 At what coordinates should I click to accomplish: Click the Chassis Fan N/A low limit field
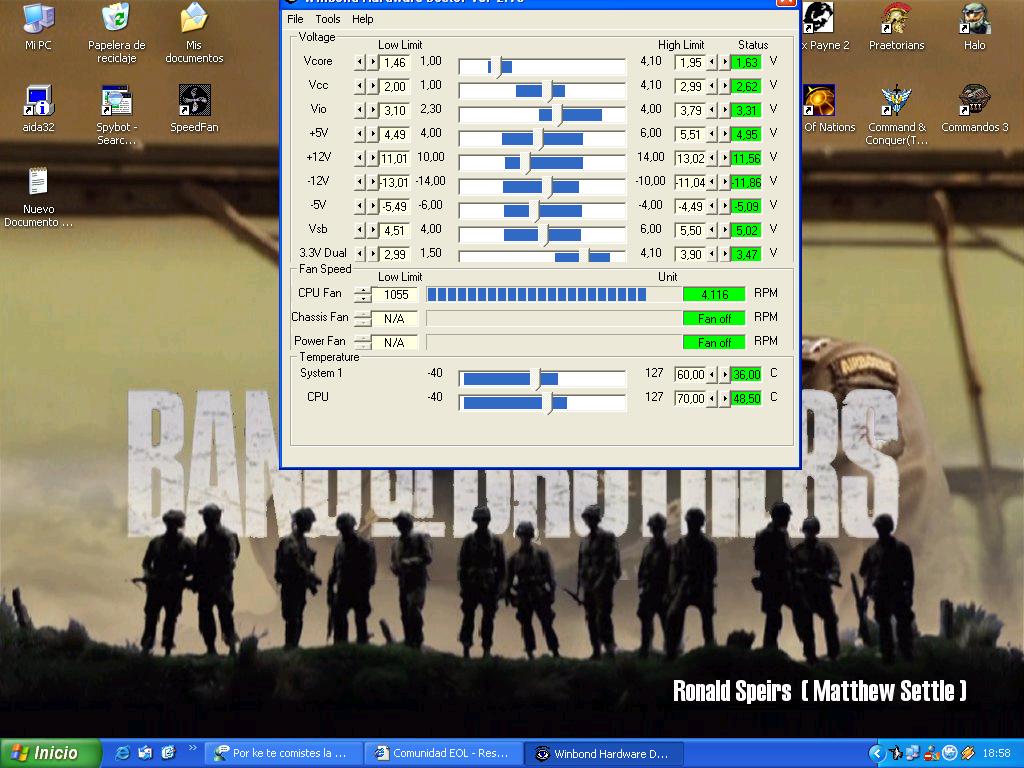395,319
